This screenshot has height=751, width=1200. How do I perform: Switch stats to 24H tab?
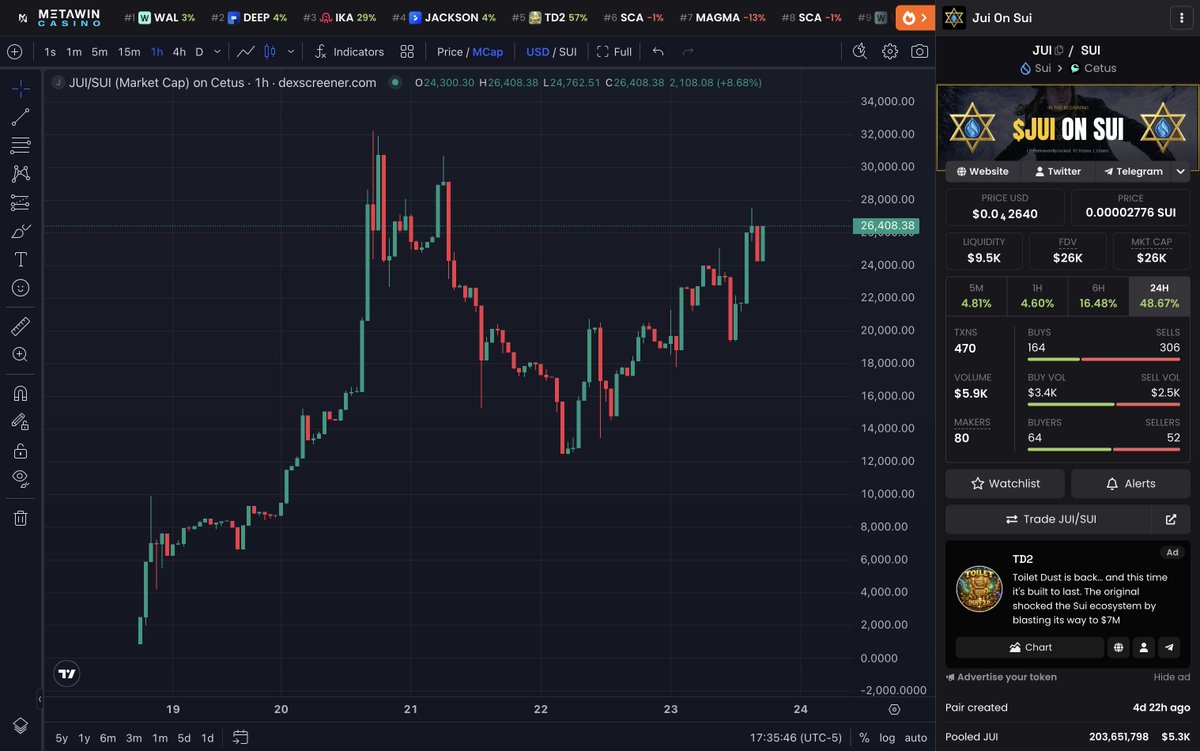click(1159, 296)
